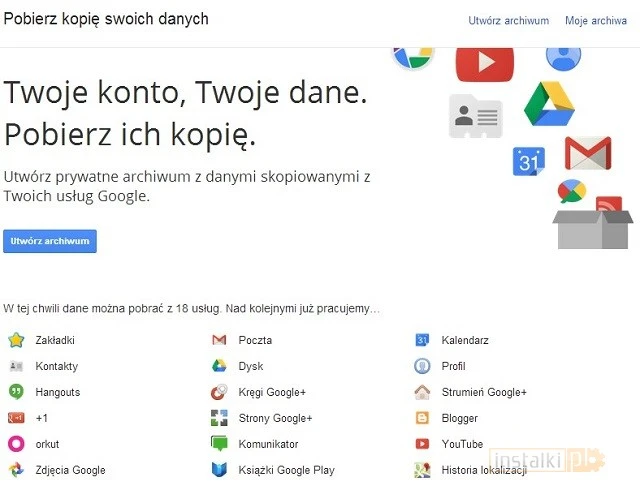Click the blue Utwórz archiwum button

50,241
